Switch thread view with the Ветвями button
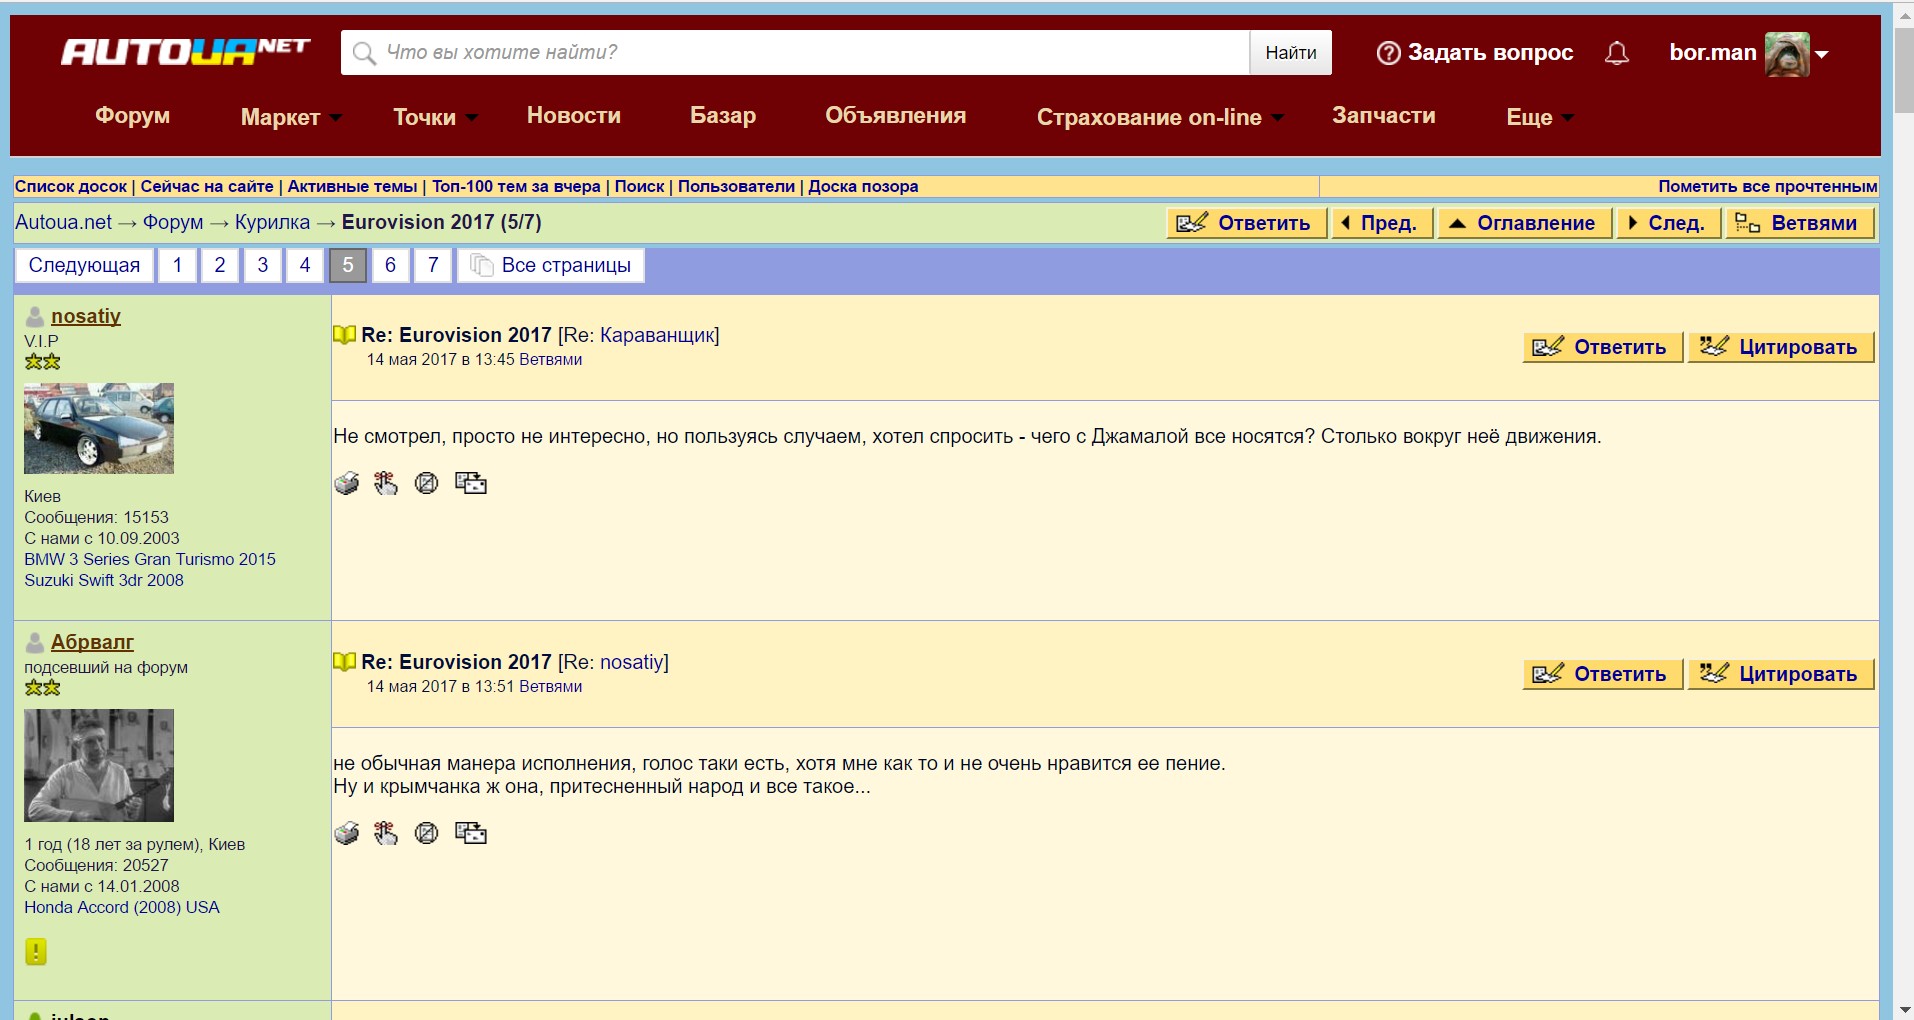This screenshot has height=1020, width=1914. (x=1799, y=223)
